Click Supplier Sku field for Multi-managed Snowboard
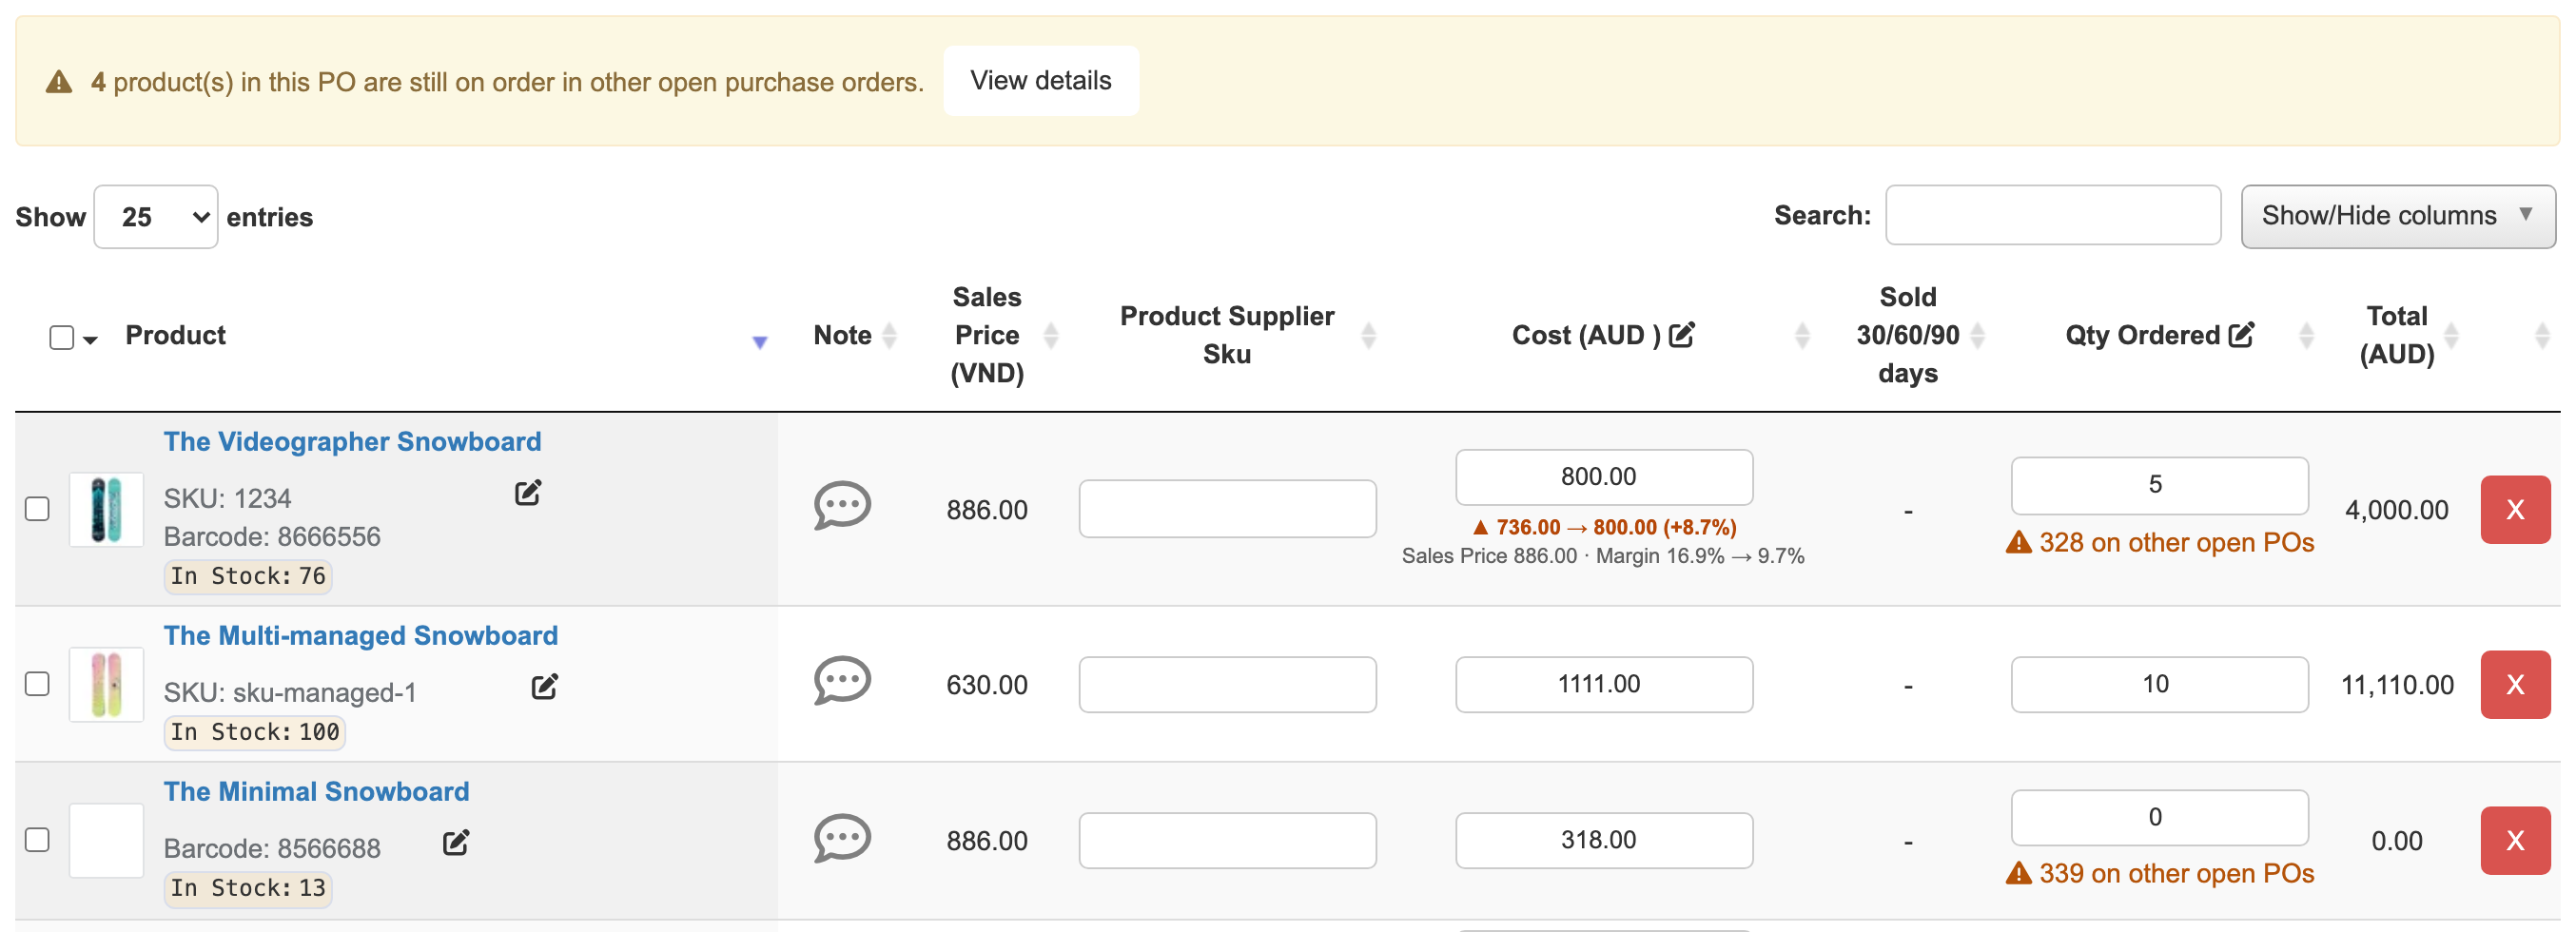 pyautogui.click(x=1227, y=684)
